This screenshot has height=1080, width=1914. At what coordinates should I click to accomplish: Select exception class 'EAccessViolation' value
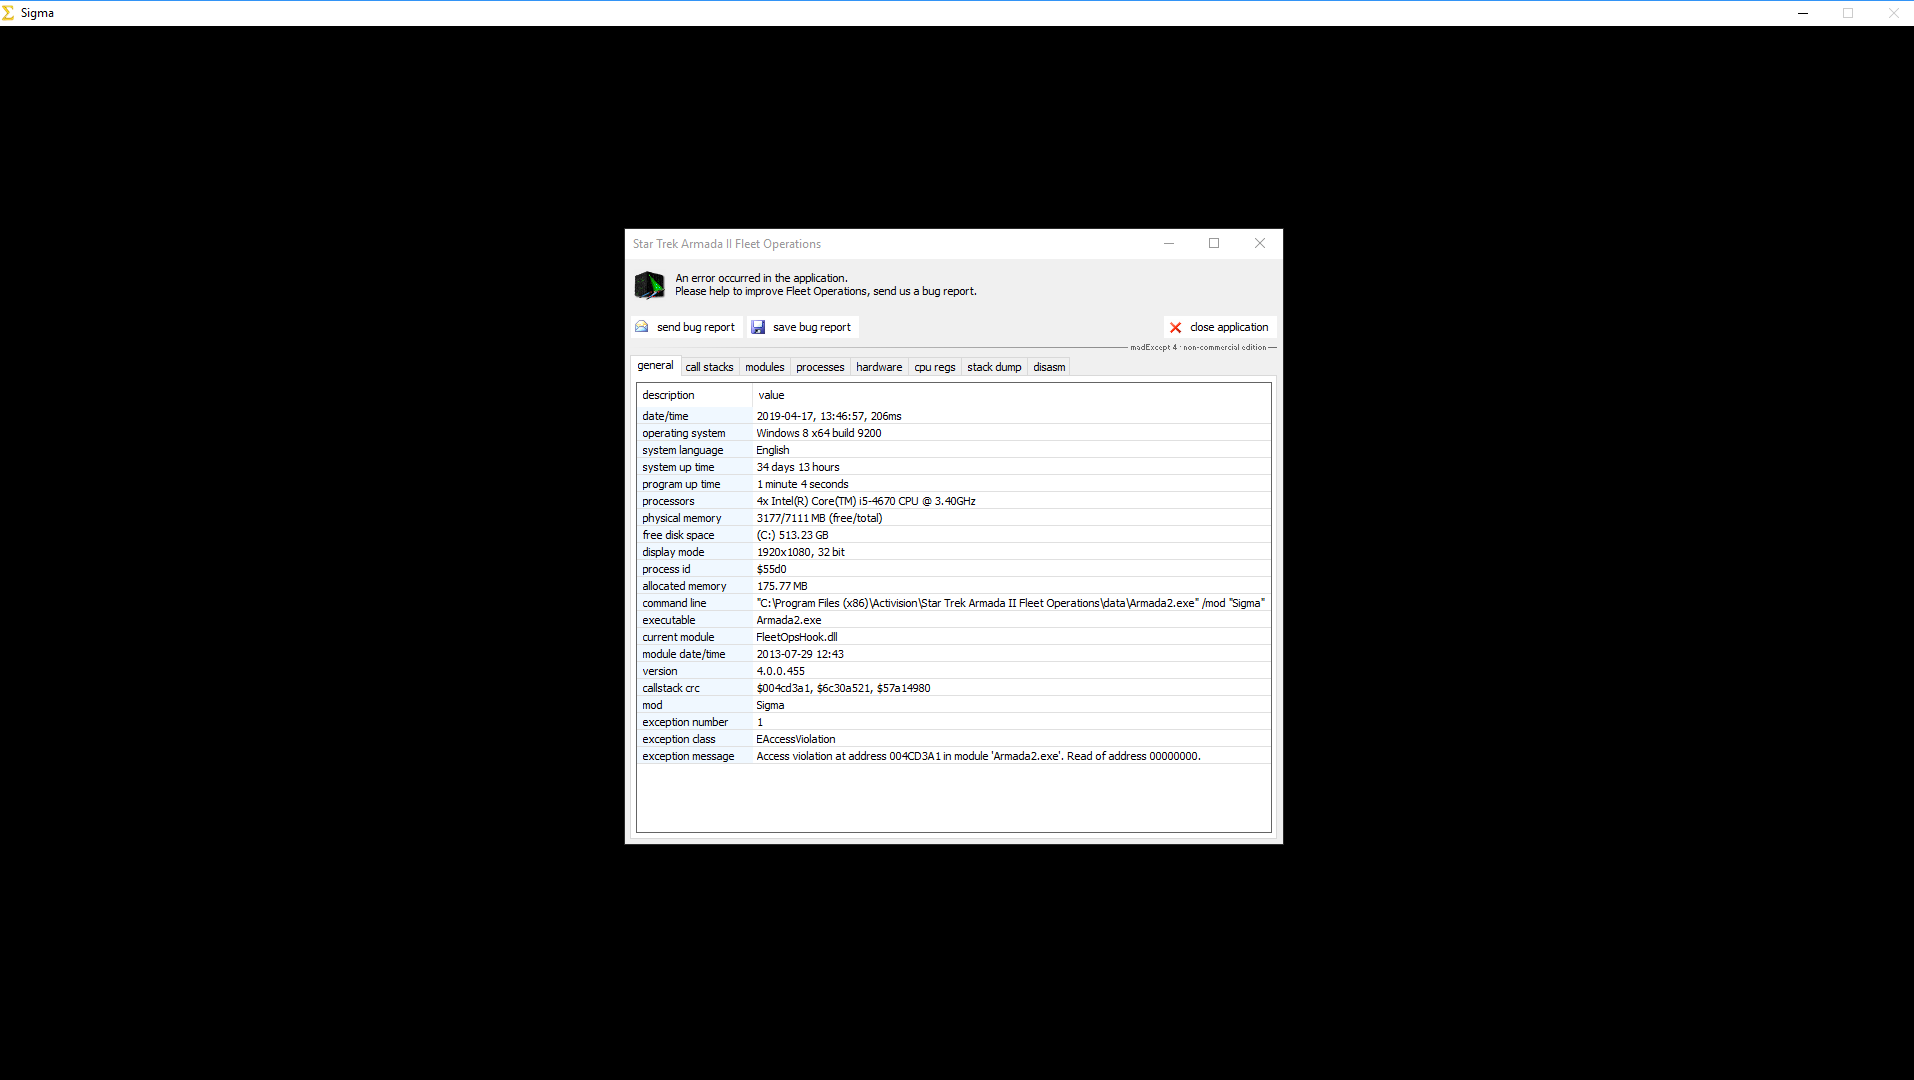point(796,739)
